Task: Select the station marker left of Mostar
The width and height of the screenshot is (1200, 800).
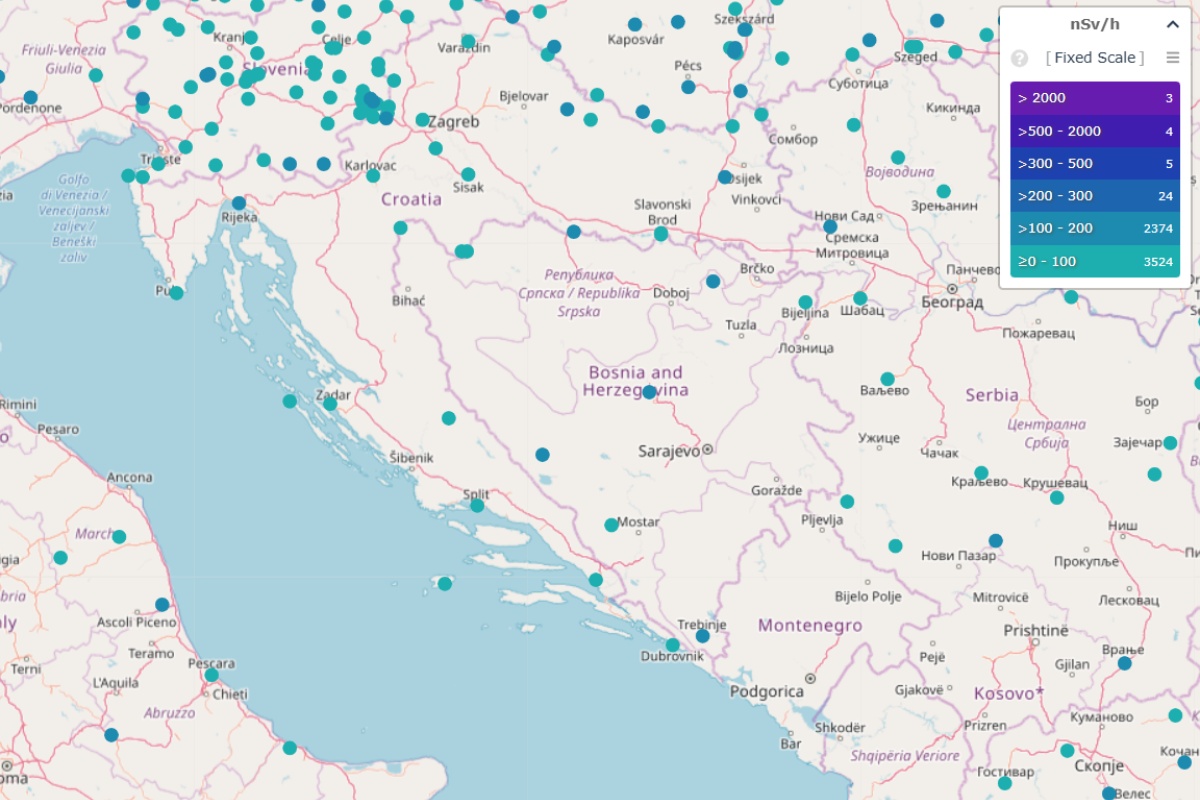Action: click(x=611, y=525)
